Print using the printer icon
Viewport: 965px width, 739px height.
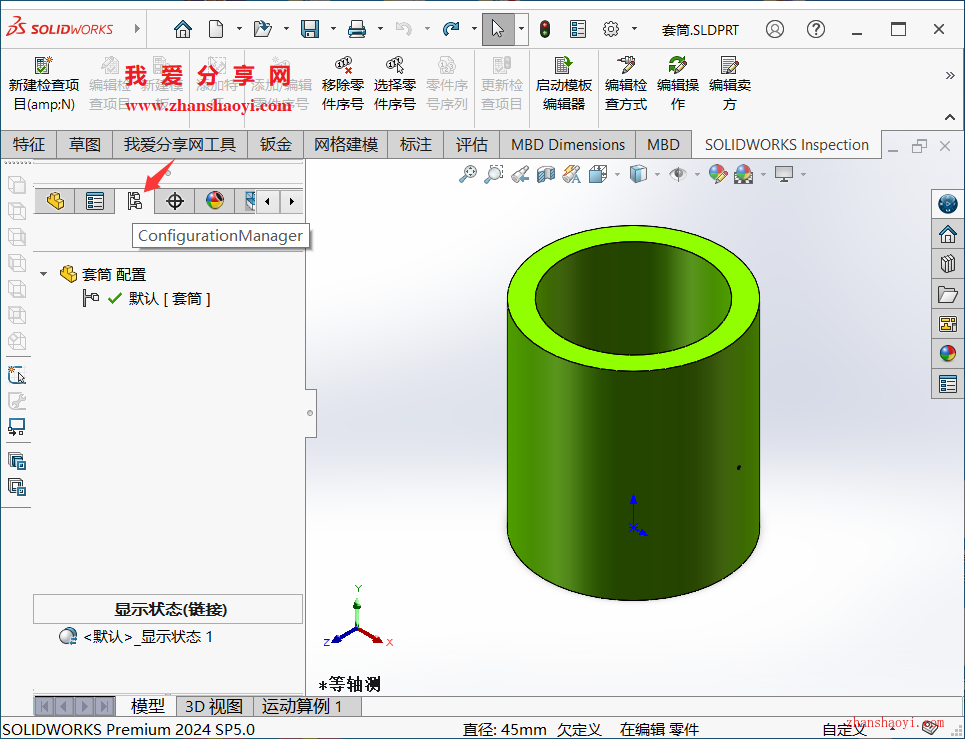357,29
